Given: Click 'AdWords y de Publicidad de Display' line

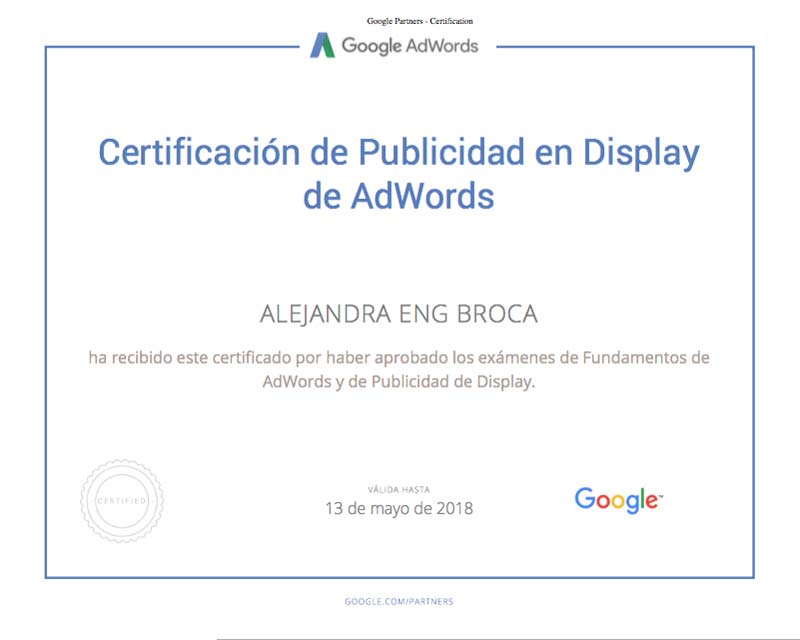Looking at the screenshot, I should [399, 381].
